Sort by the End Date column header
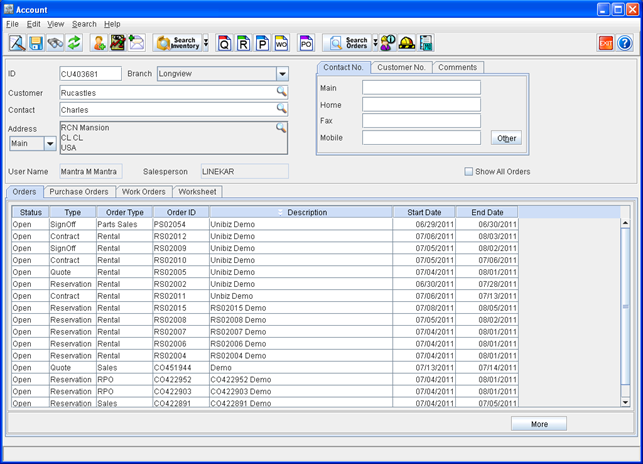 (x=487, y=212)
